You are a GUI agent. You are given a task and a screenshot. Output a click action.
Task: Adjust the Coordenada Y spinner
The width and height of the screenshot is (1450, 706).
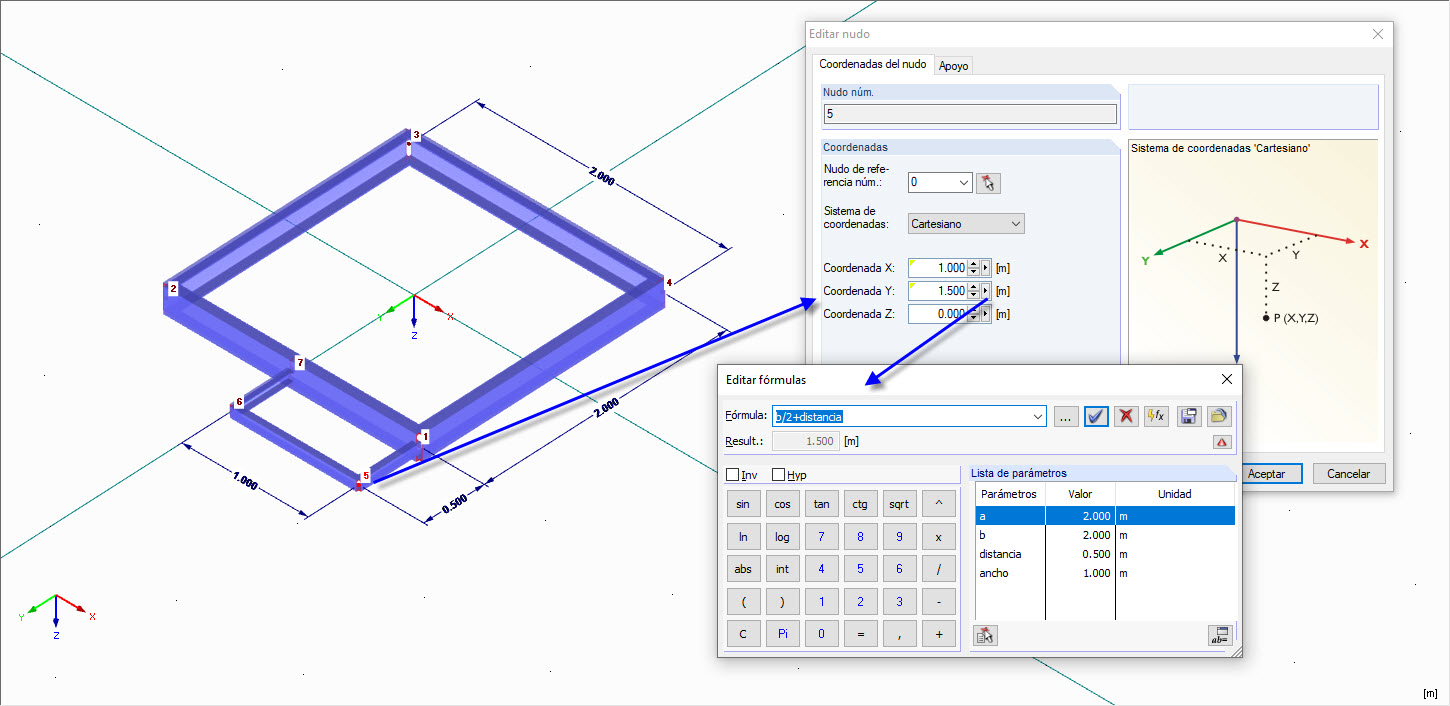974,291
